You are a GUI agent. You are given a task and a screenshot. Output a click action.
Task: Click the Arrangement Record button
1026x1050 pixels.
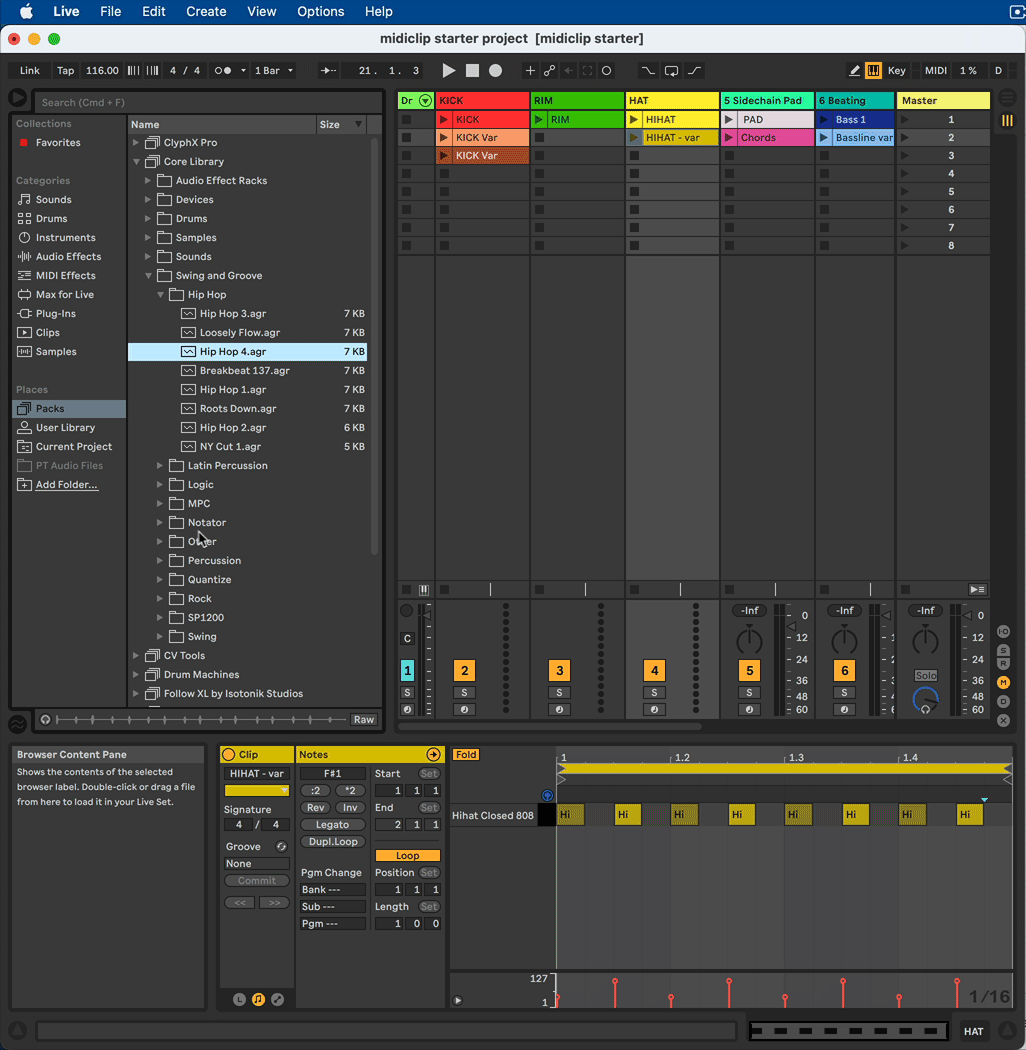tap(495, 71)
